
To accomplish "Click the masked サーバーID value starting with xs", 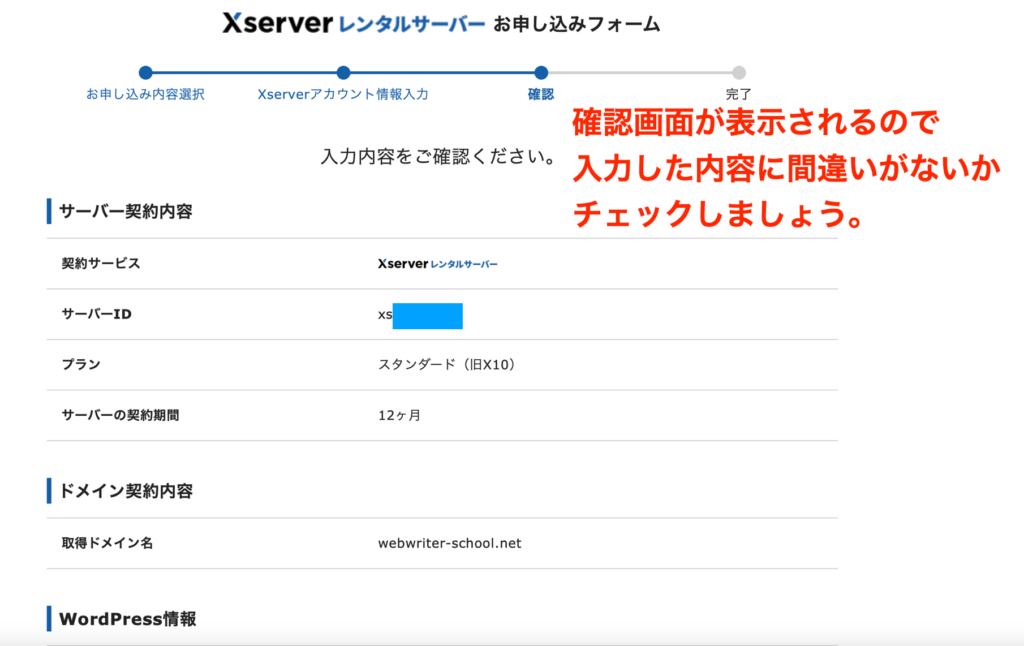I will pos(420,315).
